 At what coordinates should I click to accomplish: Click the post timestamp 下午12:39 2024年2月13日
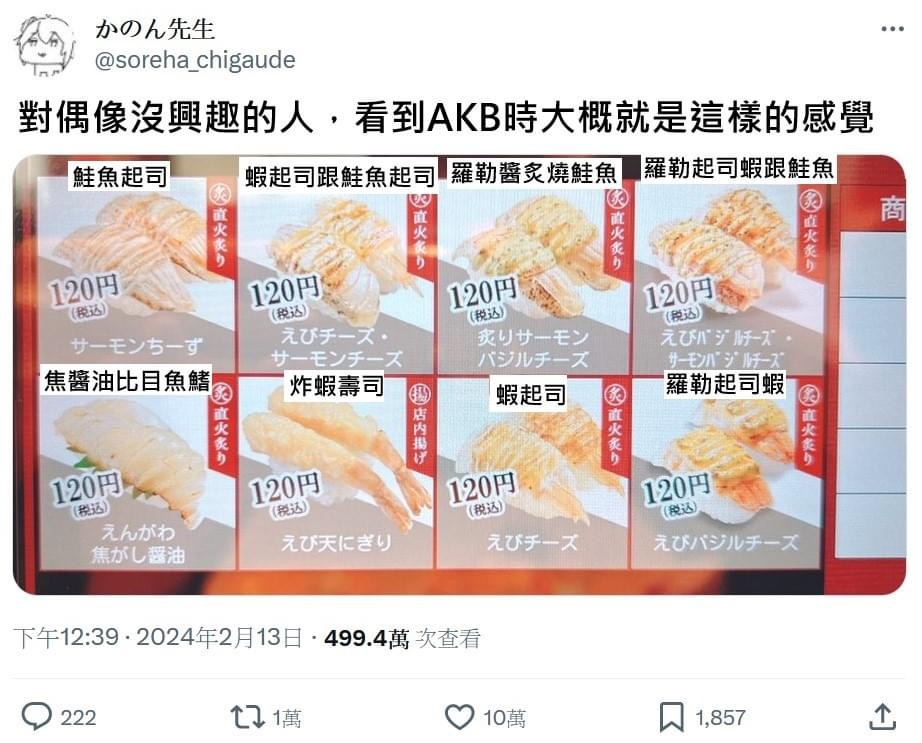158,638
